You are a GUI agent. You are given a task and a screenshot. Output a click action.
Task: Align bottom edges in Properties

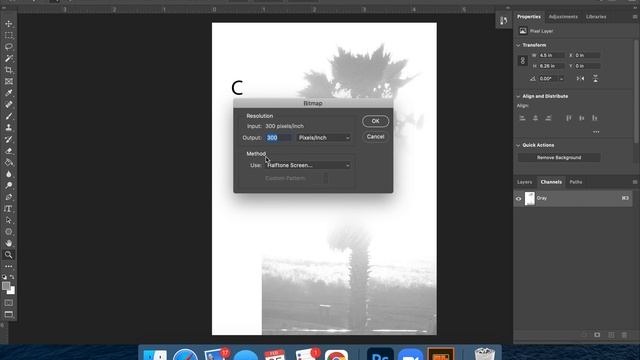click(595, 118)
